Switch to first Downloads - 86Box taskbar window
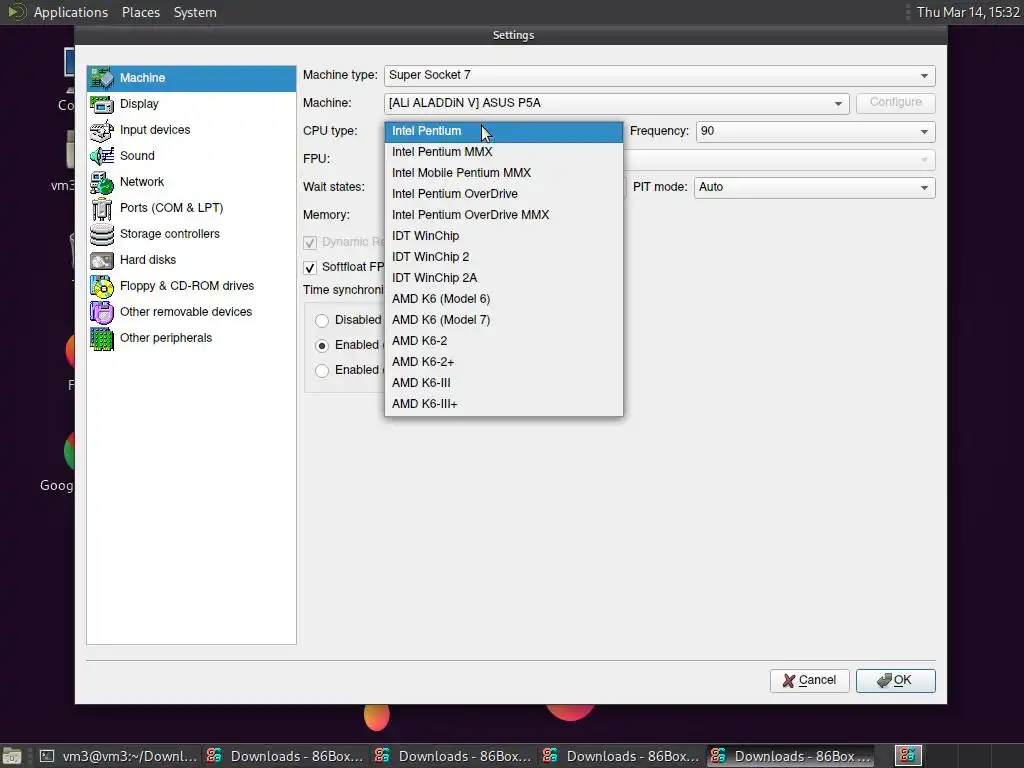The width and height of the screenshot is (1024, 768). pyautogui.click(x=285, y=756)
